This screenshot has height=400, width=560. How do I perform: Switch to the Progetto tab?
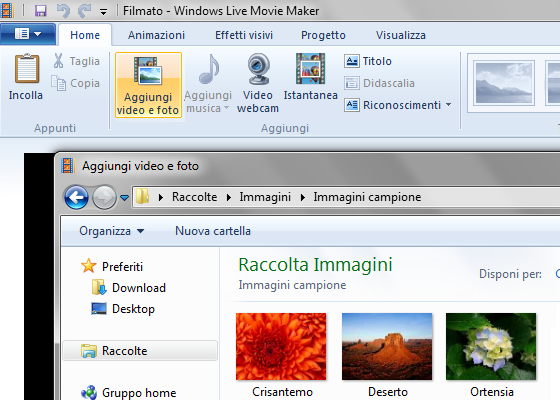tap(323, 35)
